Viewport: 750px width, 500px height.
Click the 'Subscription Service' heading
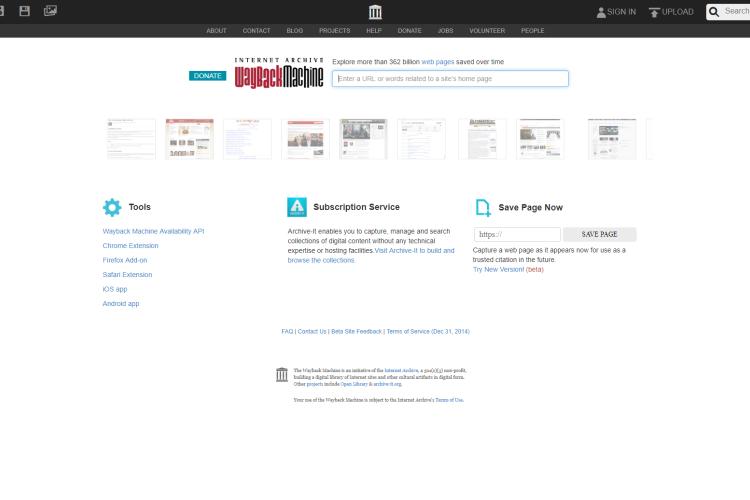tap(356, 207)
